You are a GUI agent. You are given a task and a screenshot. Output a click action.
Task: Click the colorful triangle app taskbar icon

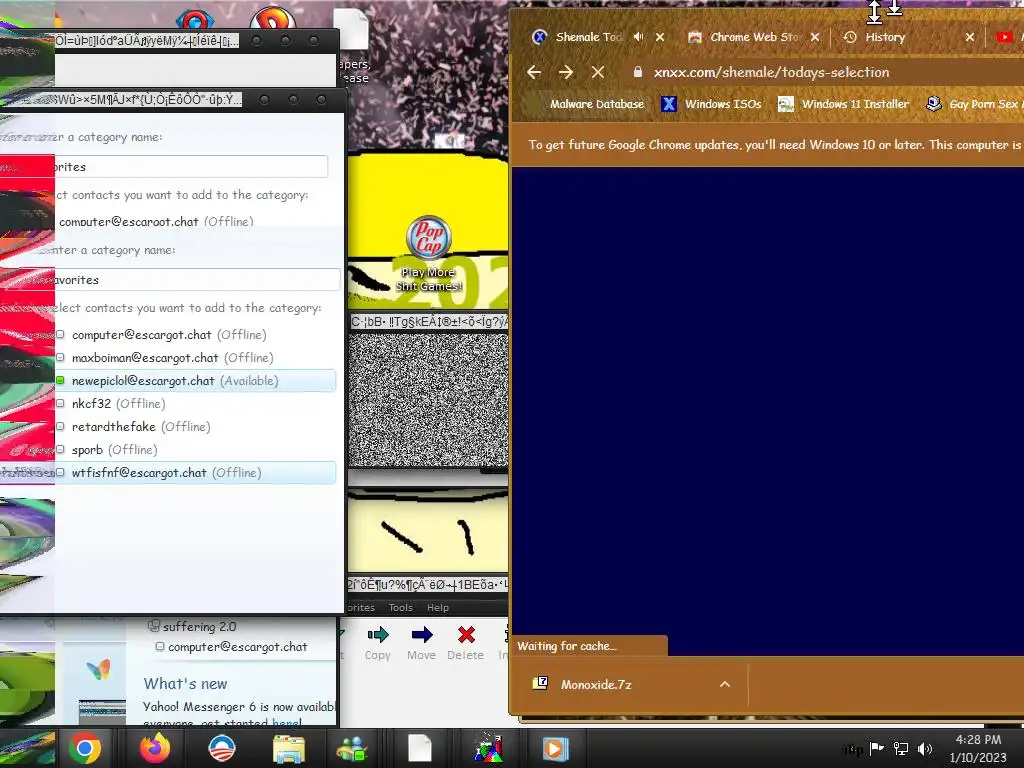point(488,748)
